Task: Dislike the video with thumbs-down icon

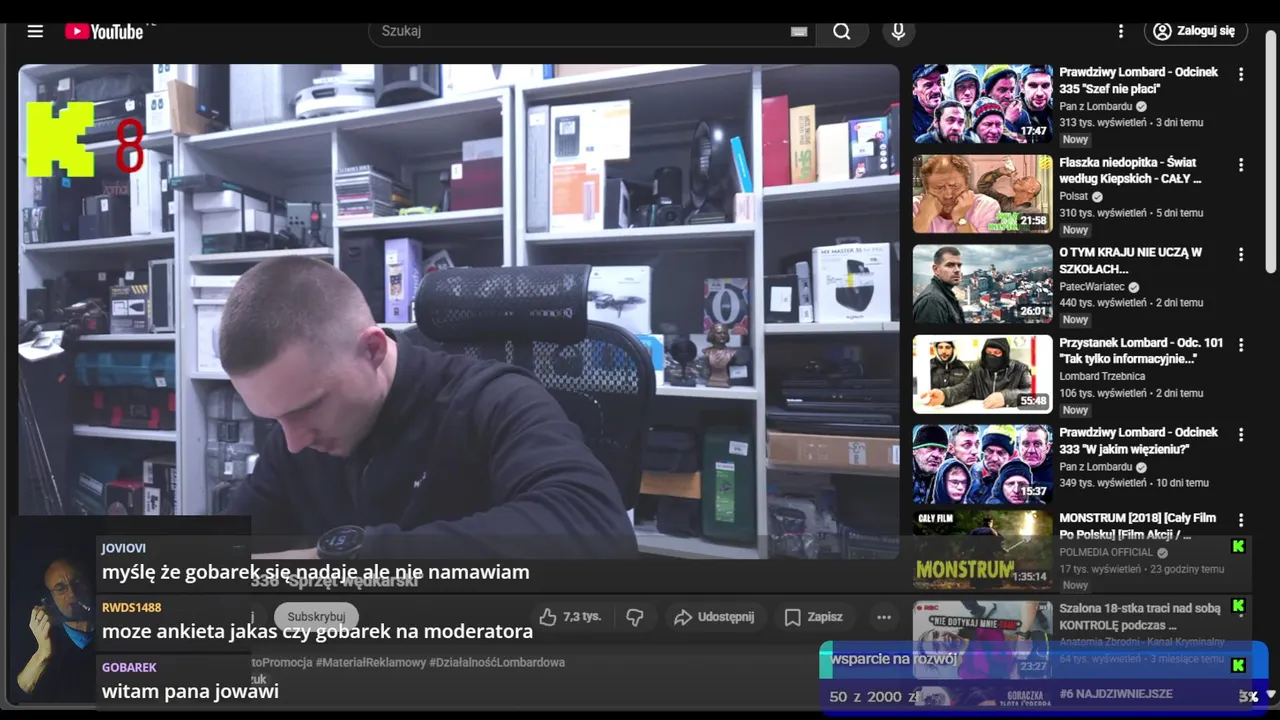Action: pyautogui.click(x=635, y=617)
